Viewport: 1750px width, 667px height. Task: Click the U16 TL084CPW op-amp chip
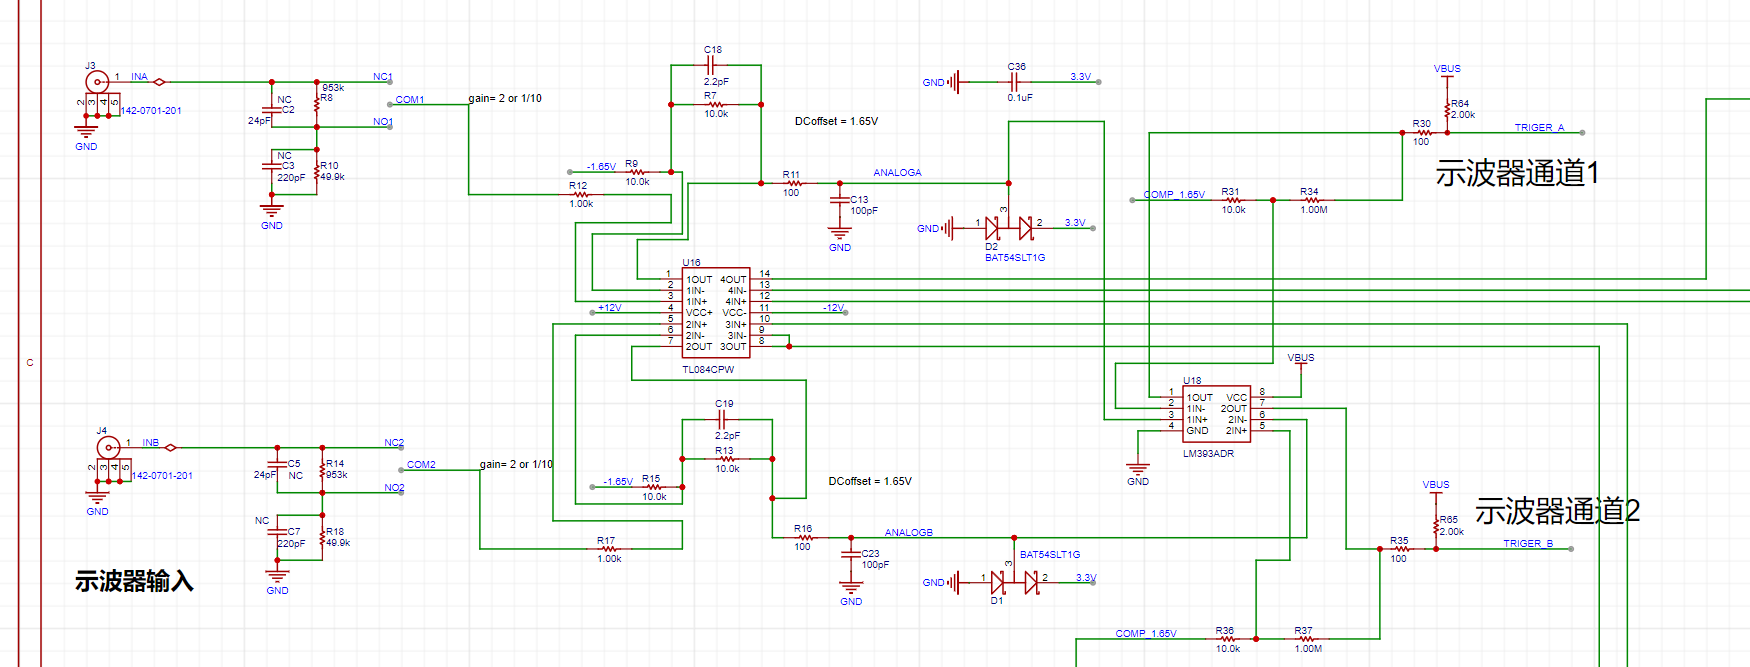pos(715,313)
